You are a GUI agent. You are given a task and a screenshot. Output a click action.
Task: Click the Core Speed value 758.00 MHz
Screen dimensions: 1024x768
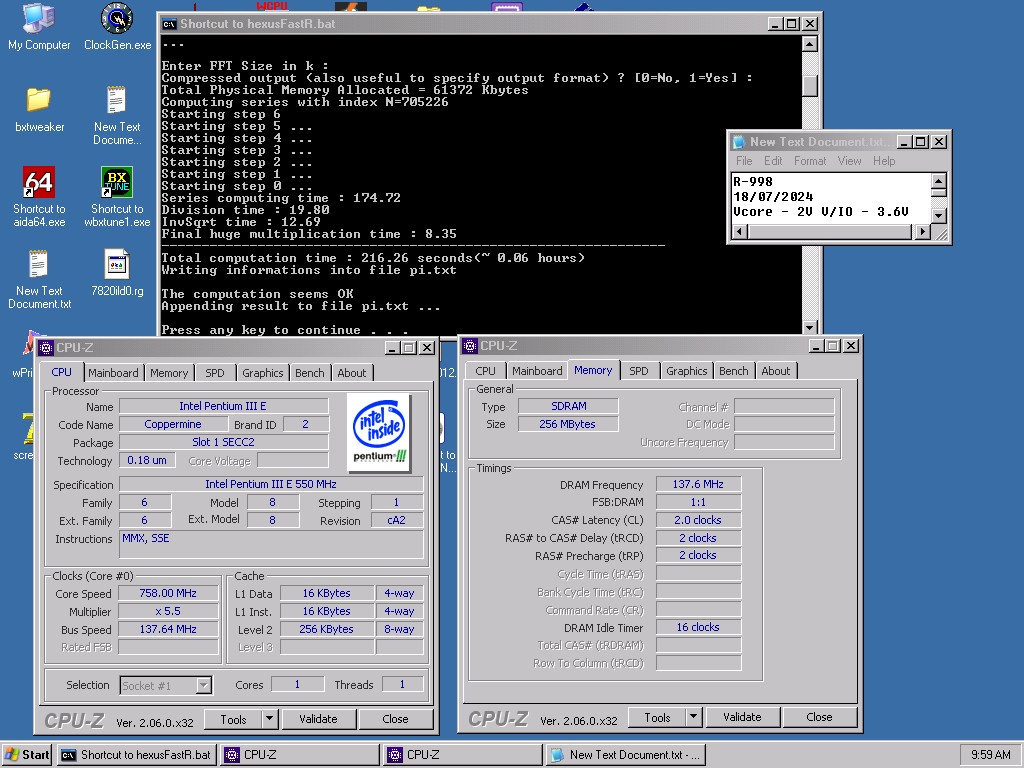coord(168,593)
